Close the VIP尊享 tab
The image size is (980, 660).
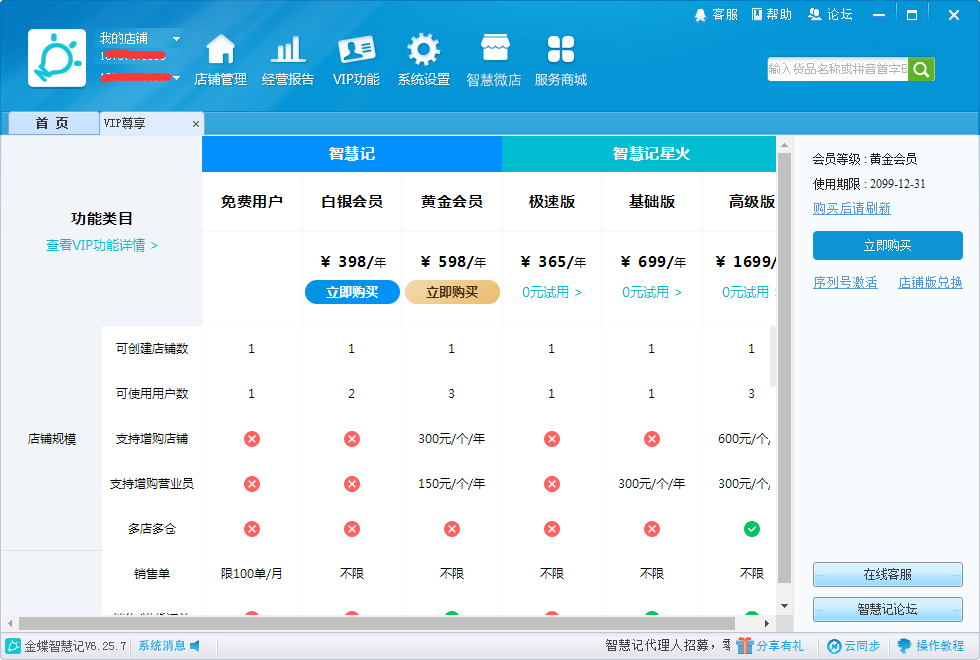196,124
